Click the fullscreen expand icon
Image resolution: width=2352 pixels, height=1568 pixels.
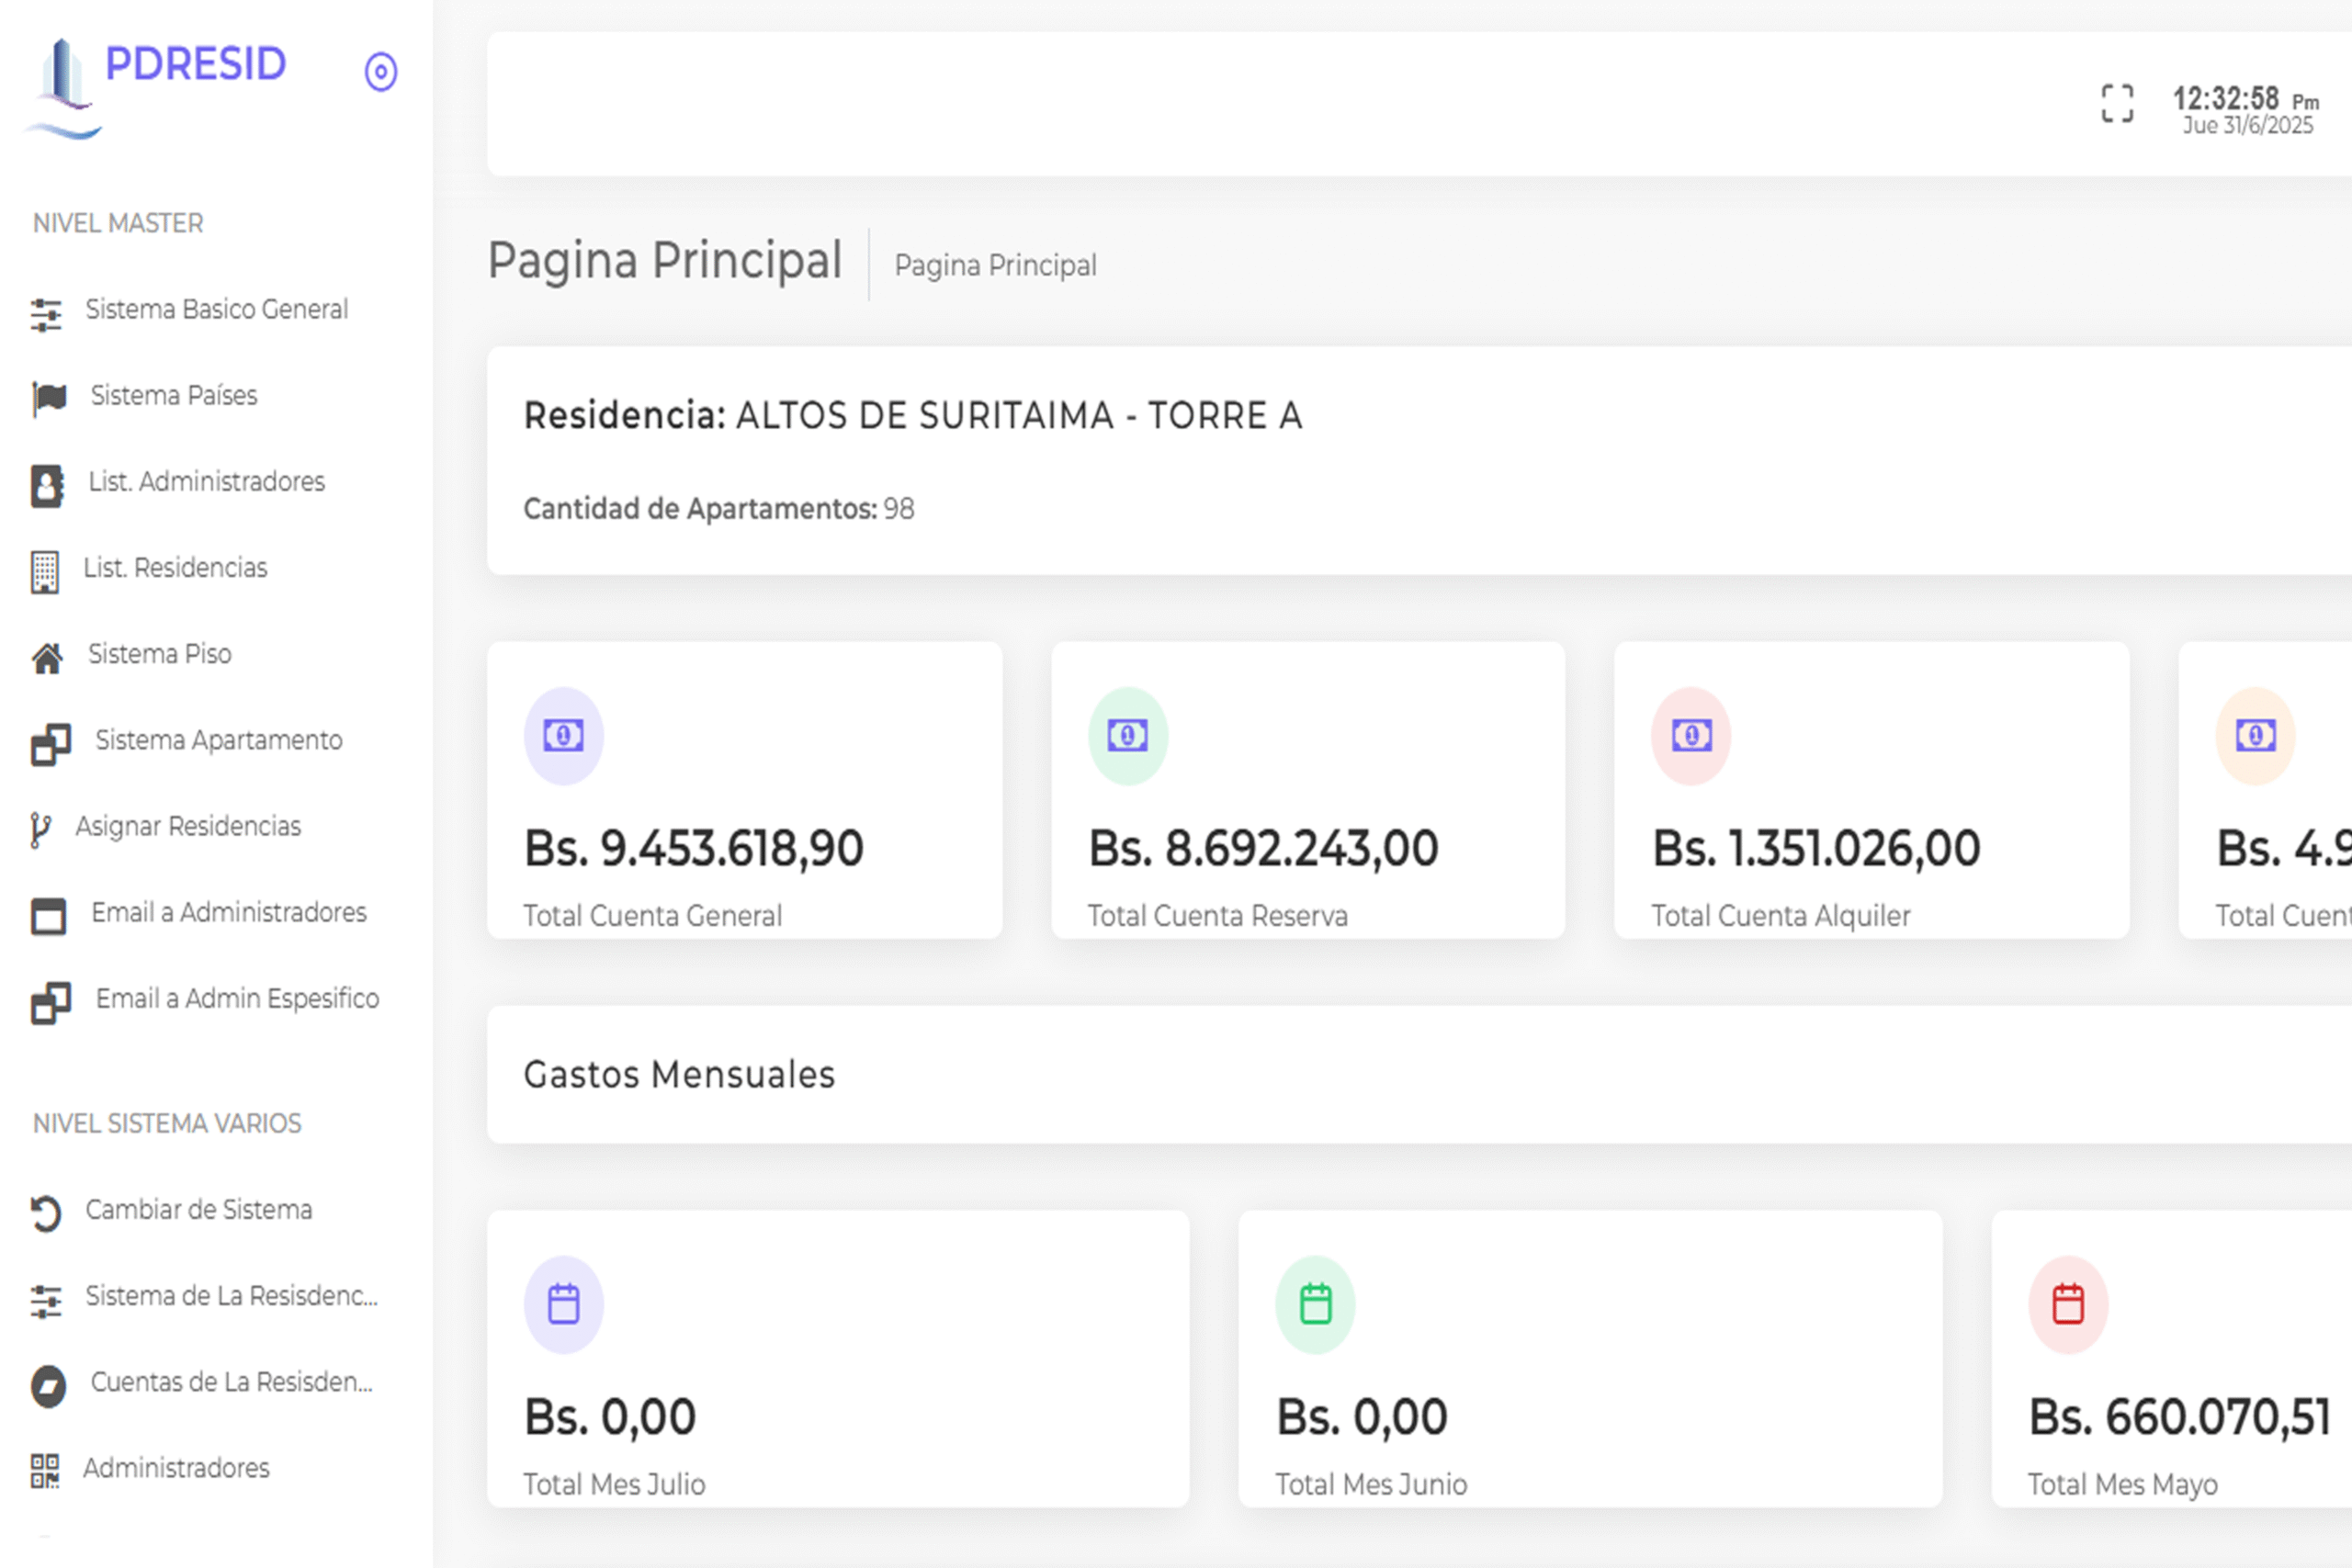click(2117, 103)
